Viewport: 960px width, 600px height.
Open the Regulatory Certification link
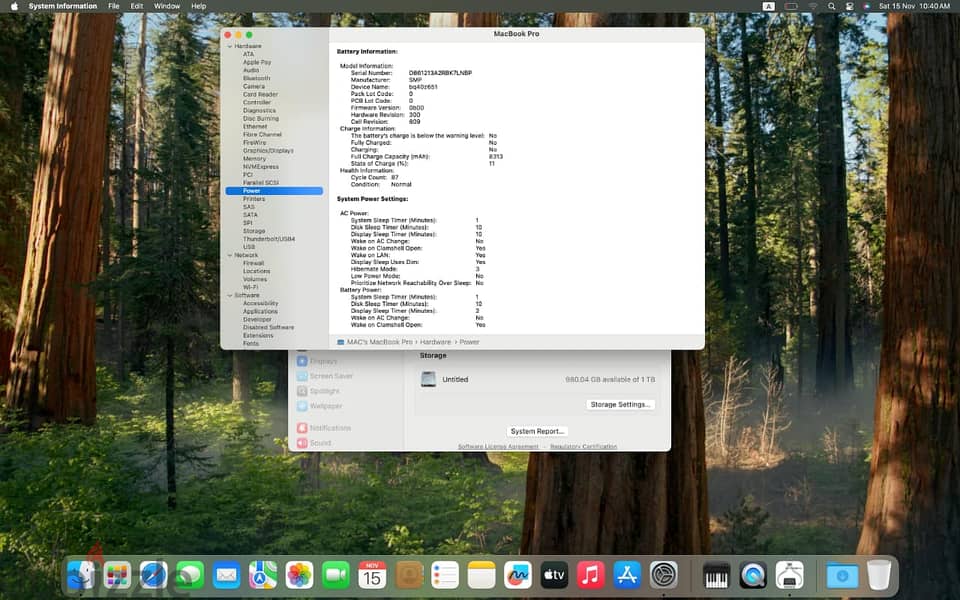(x=583, y=446)
